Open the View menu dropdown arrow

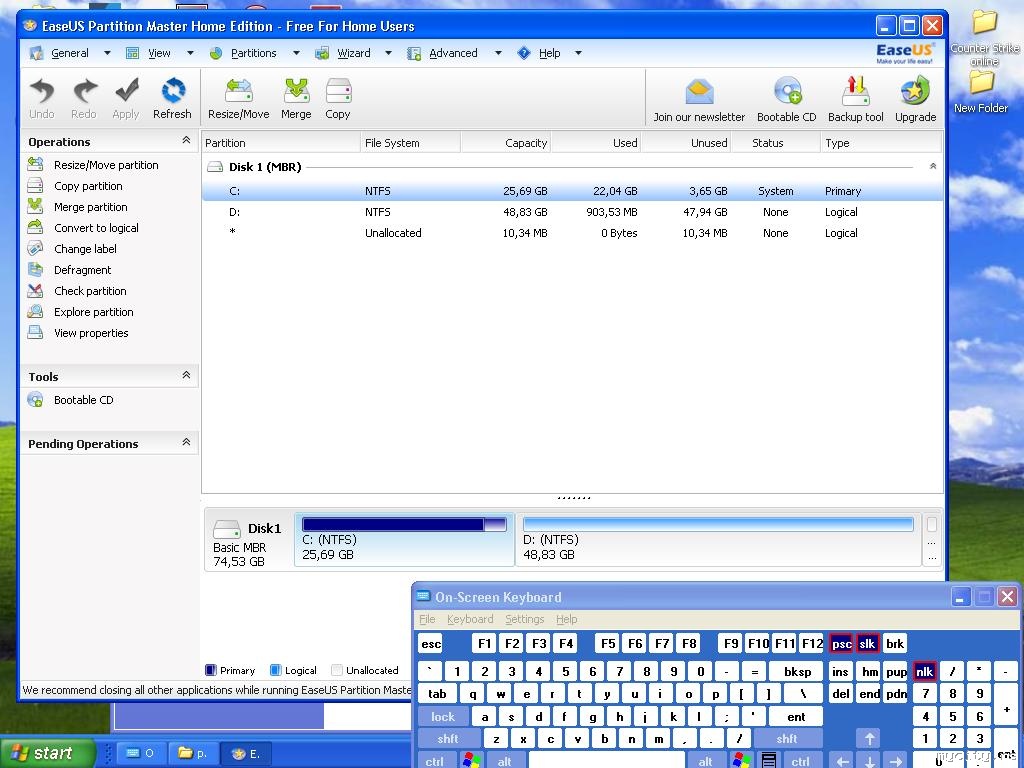190,53
